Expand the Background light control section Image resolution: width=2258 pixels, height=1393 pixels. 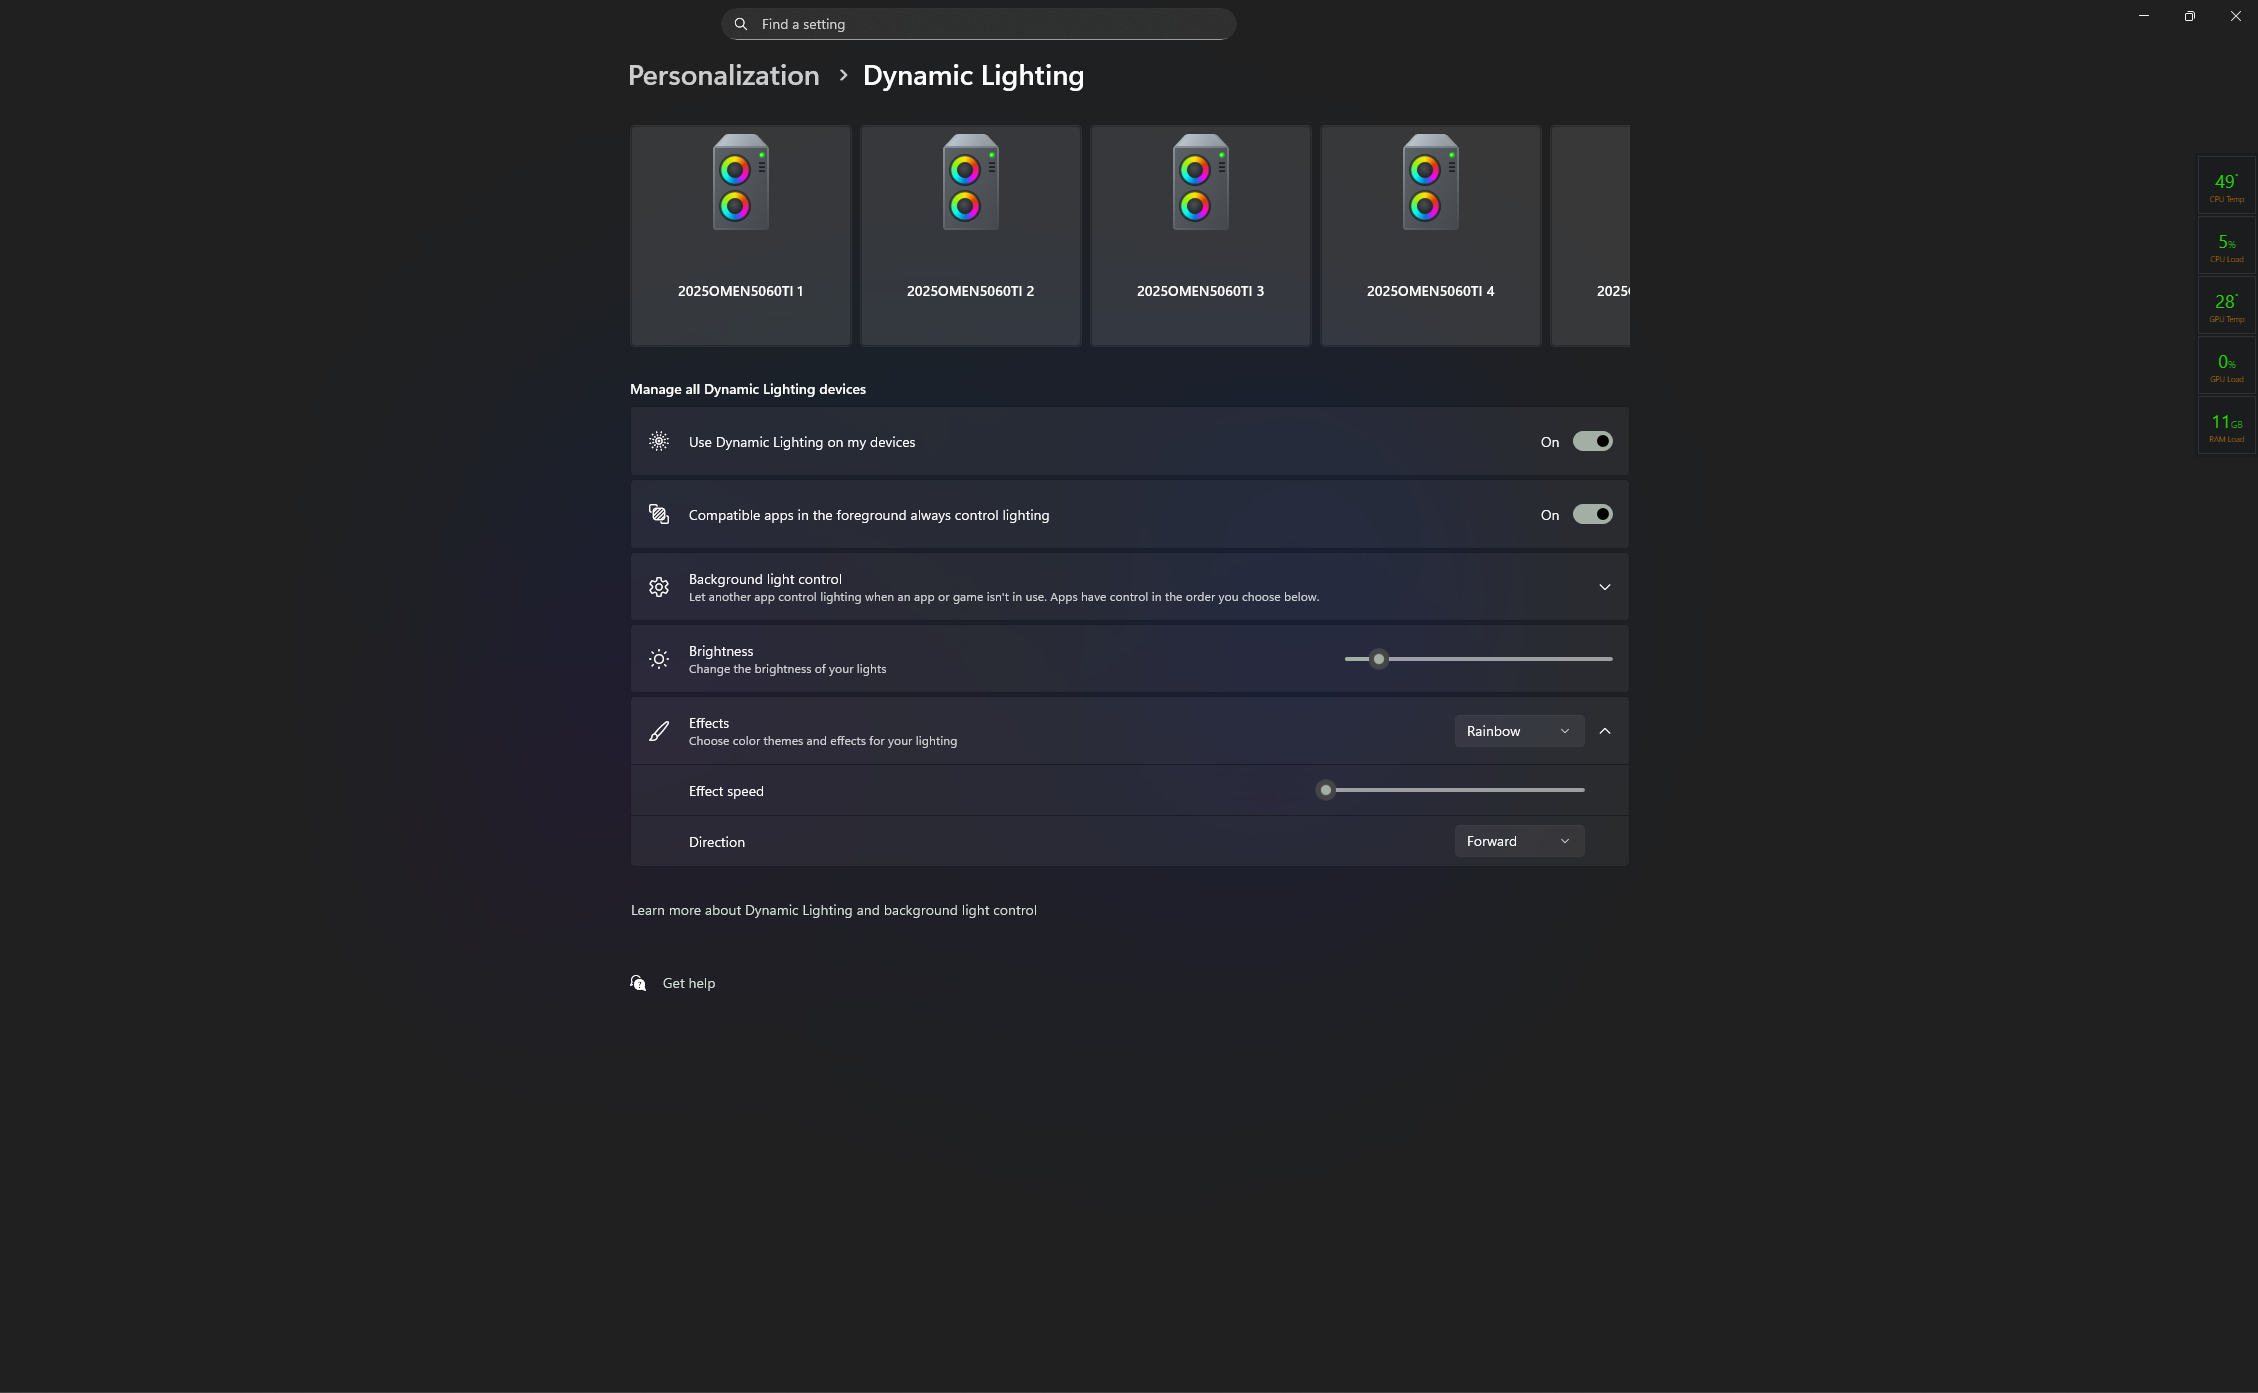(x=1604, y=587)
